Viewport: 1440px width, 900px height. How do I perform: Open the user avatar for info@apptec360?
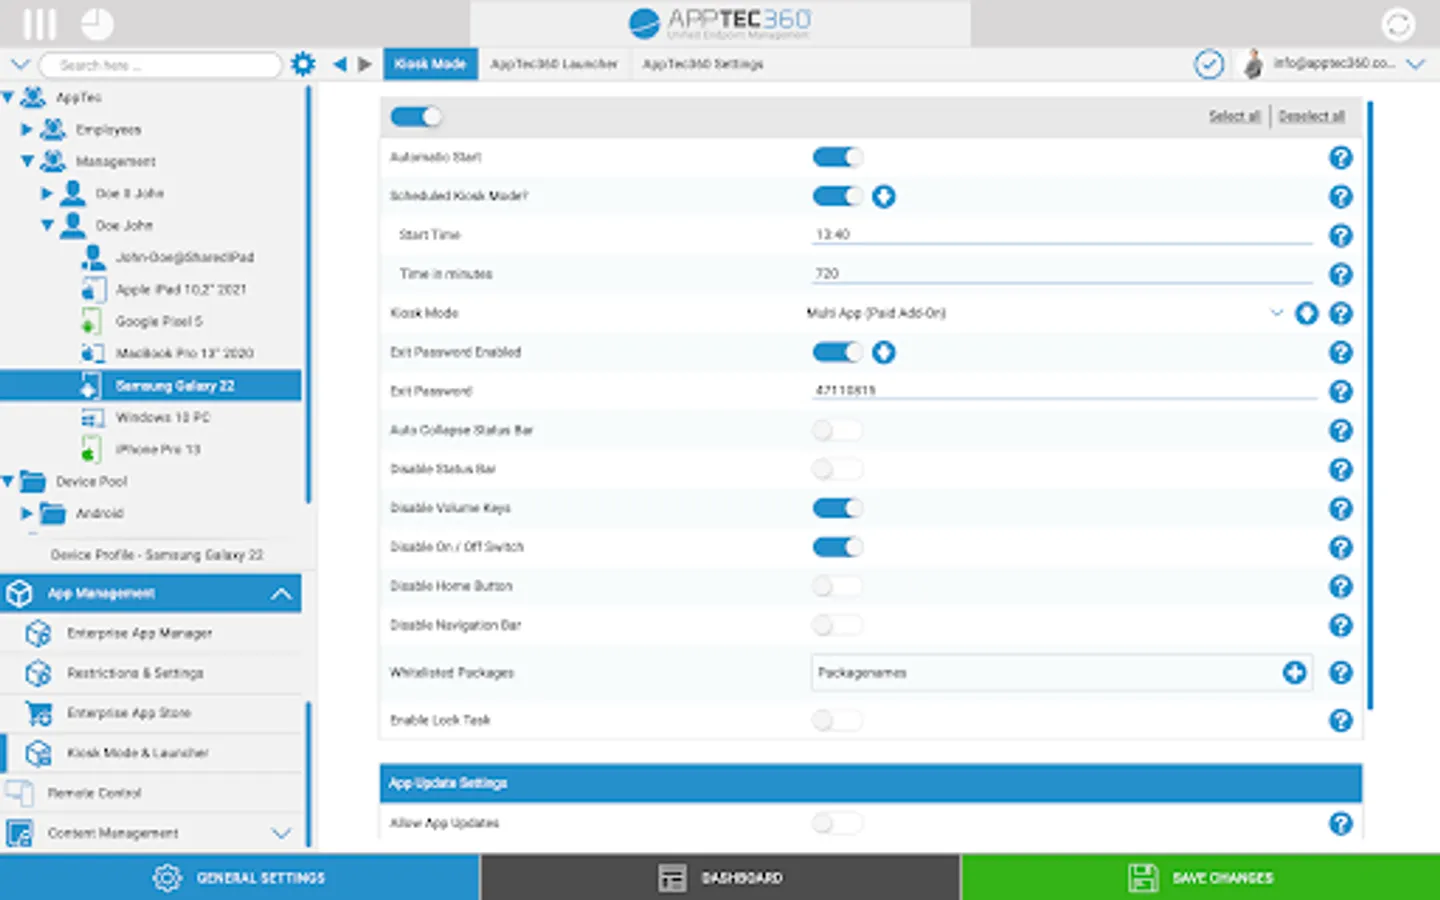1252,64
